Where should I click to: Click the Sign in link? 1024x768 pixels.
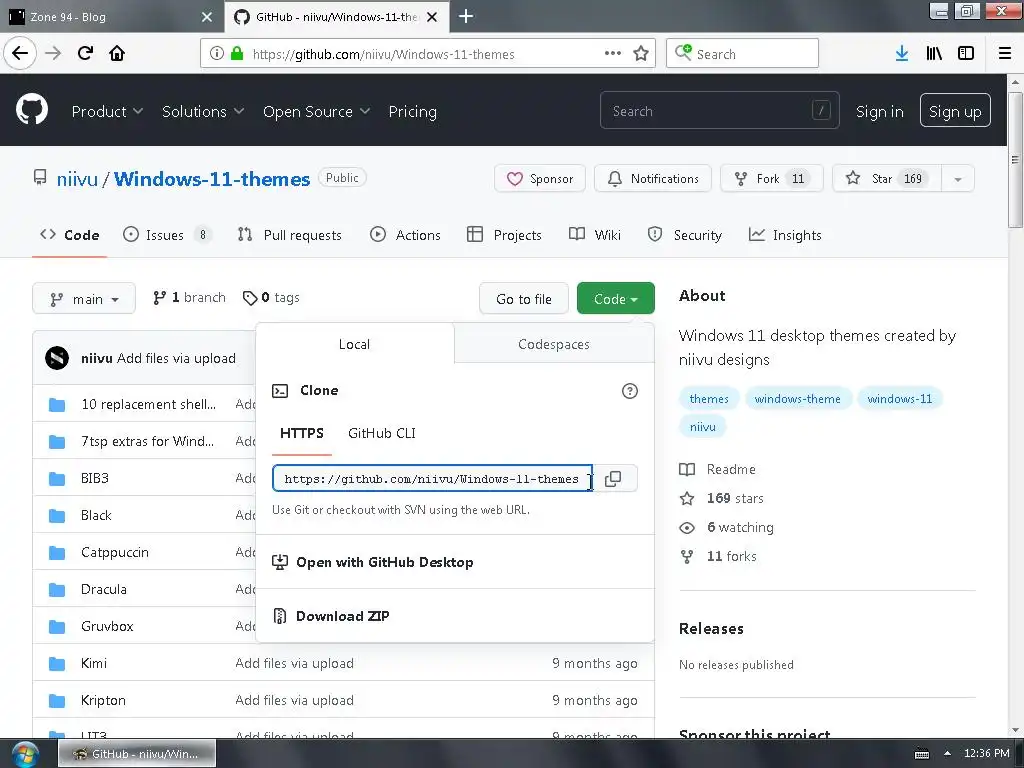coord(879,112)
